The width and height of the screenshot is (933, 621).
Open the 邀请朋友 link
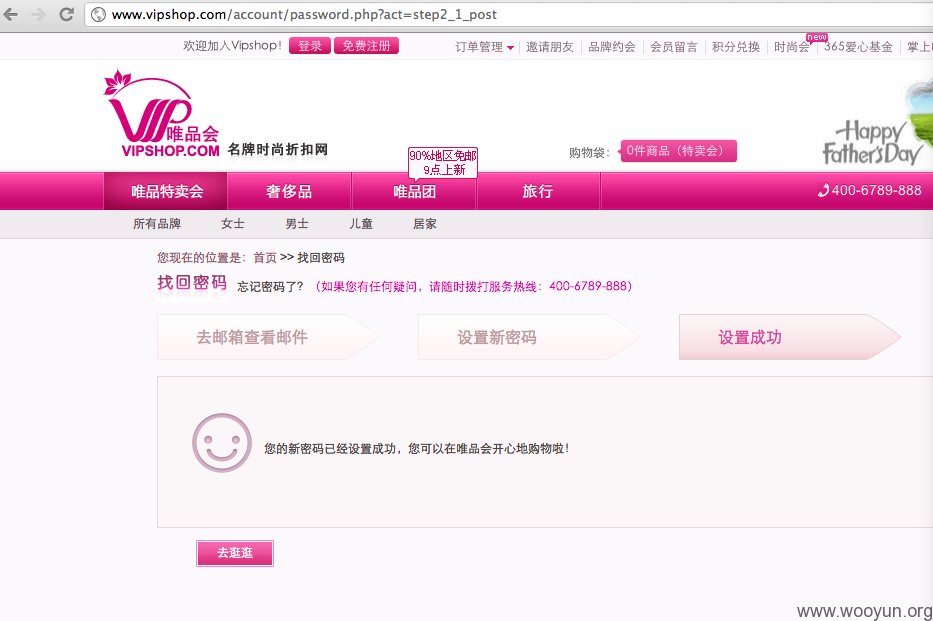[x=549, y=47]
